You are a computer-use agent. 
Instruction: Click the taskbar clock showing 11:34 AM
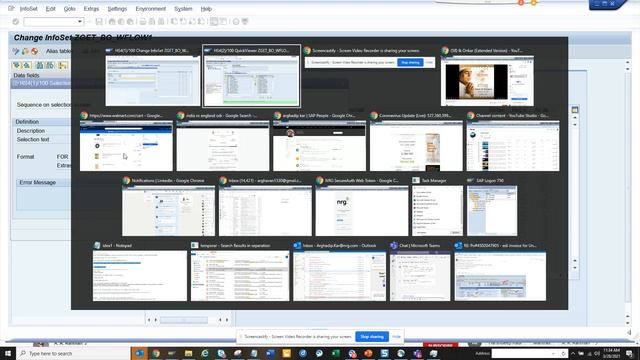(611, 353)
